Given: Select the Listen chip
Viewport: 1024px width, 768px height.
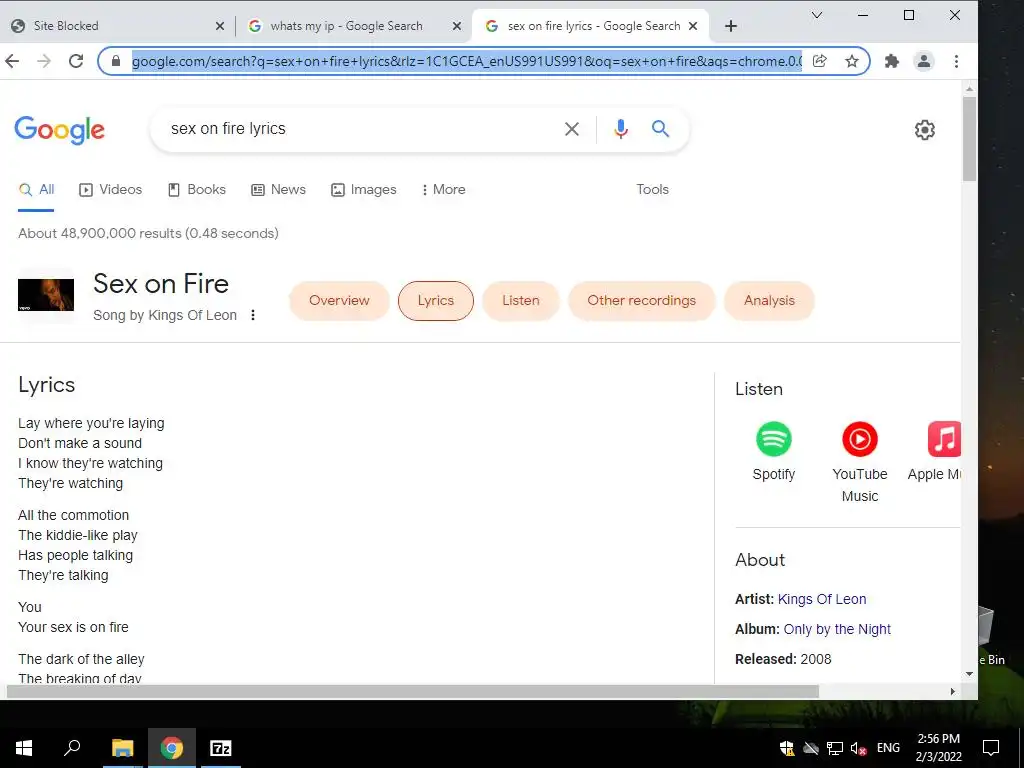Looking at the screenshot, I should tap(520, 300).
